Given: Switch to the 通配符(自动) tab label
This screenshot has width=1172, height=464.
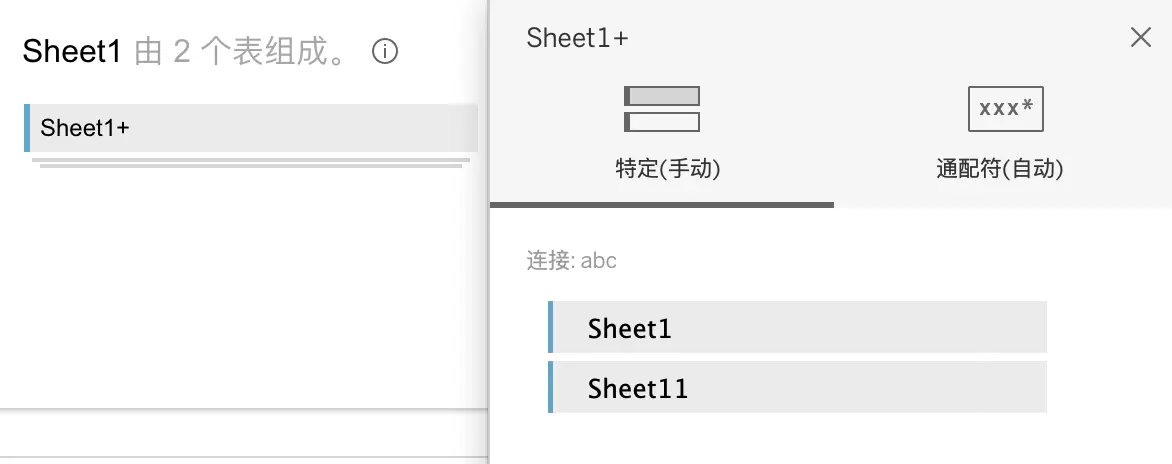Looking at the screenshot, I should [999, 169].
